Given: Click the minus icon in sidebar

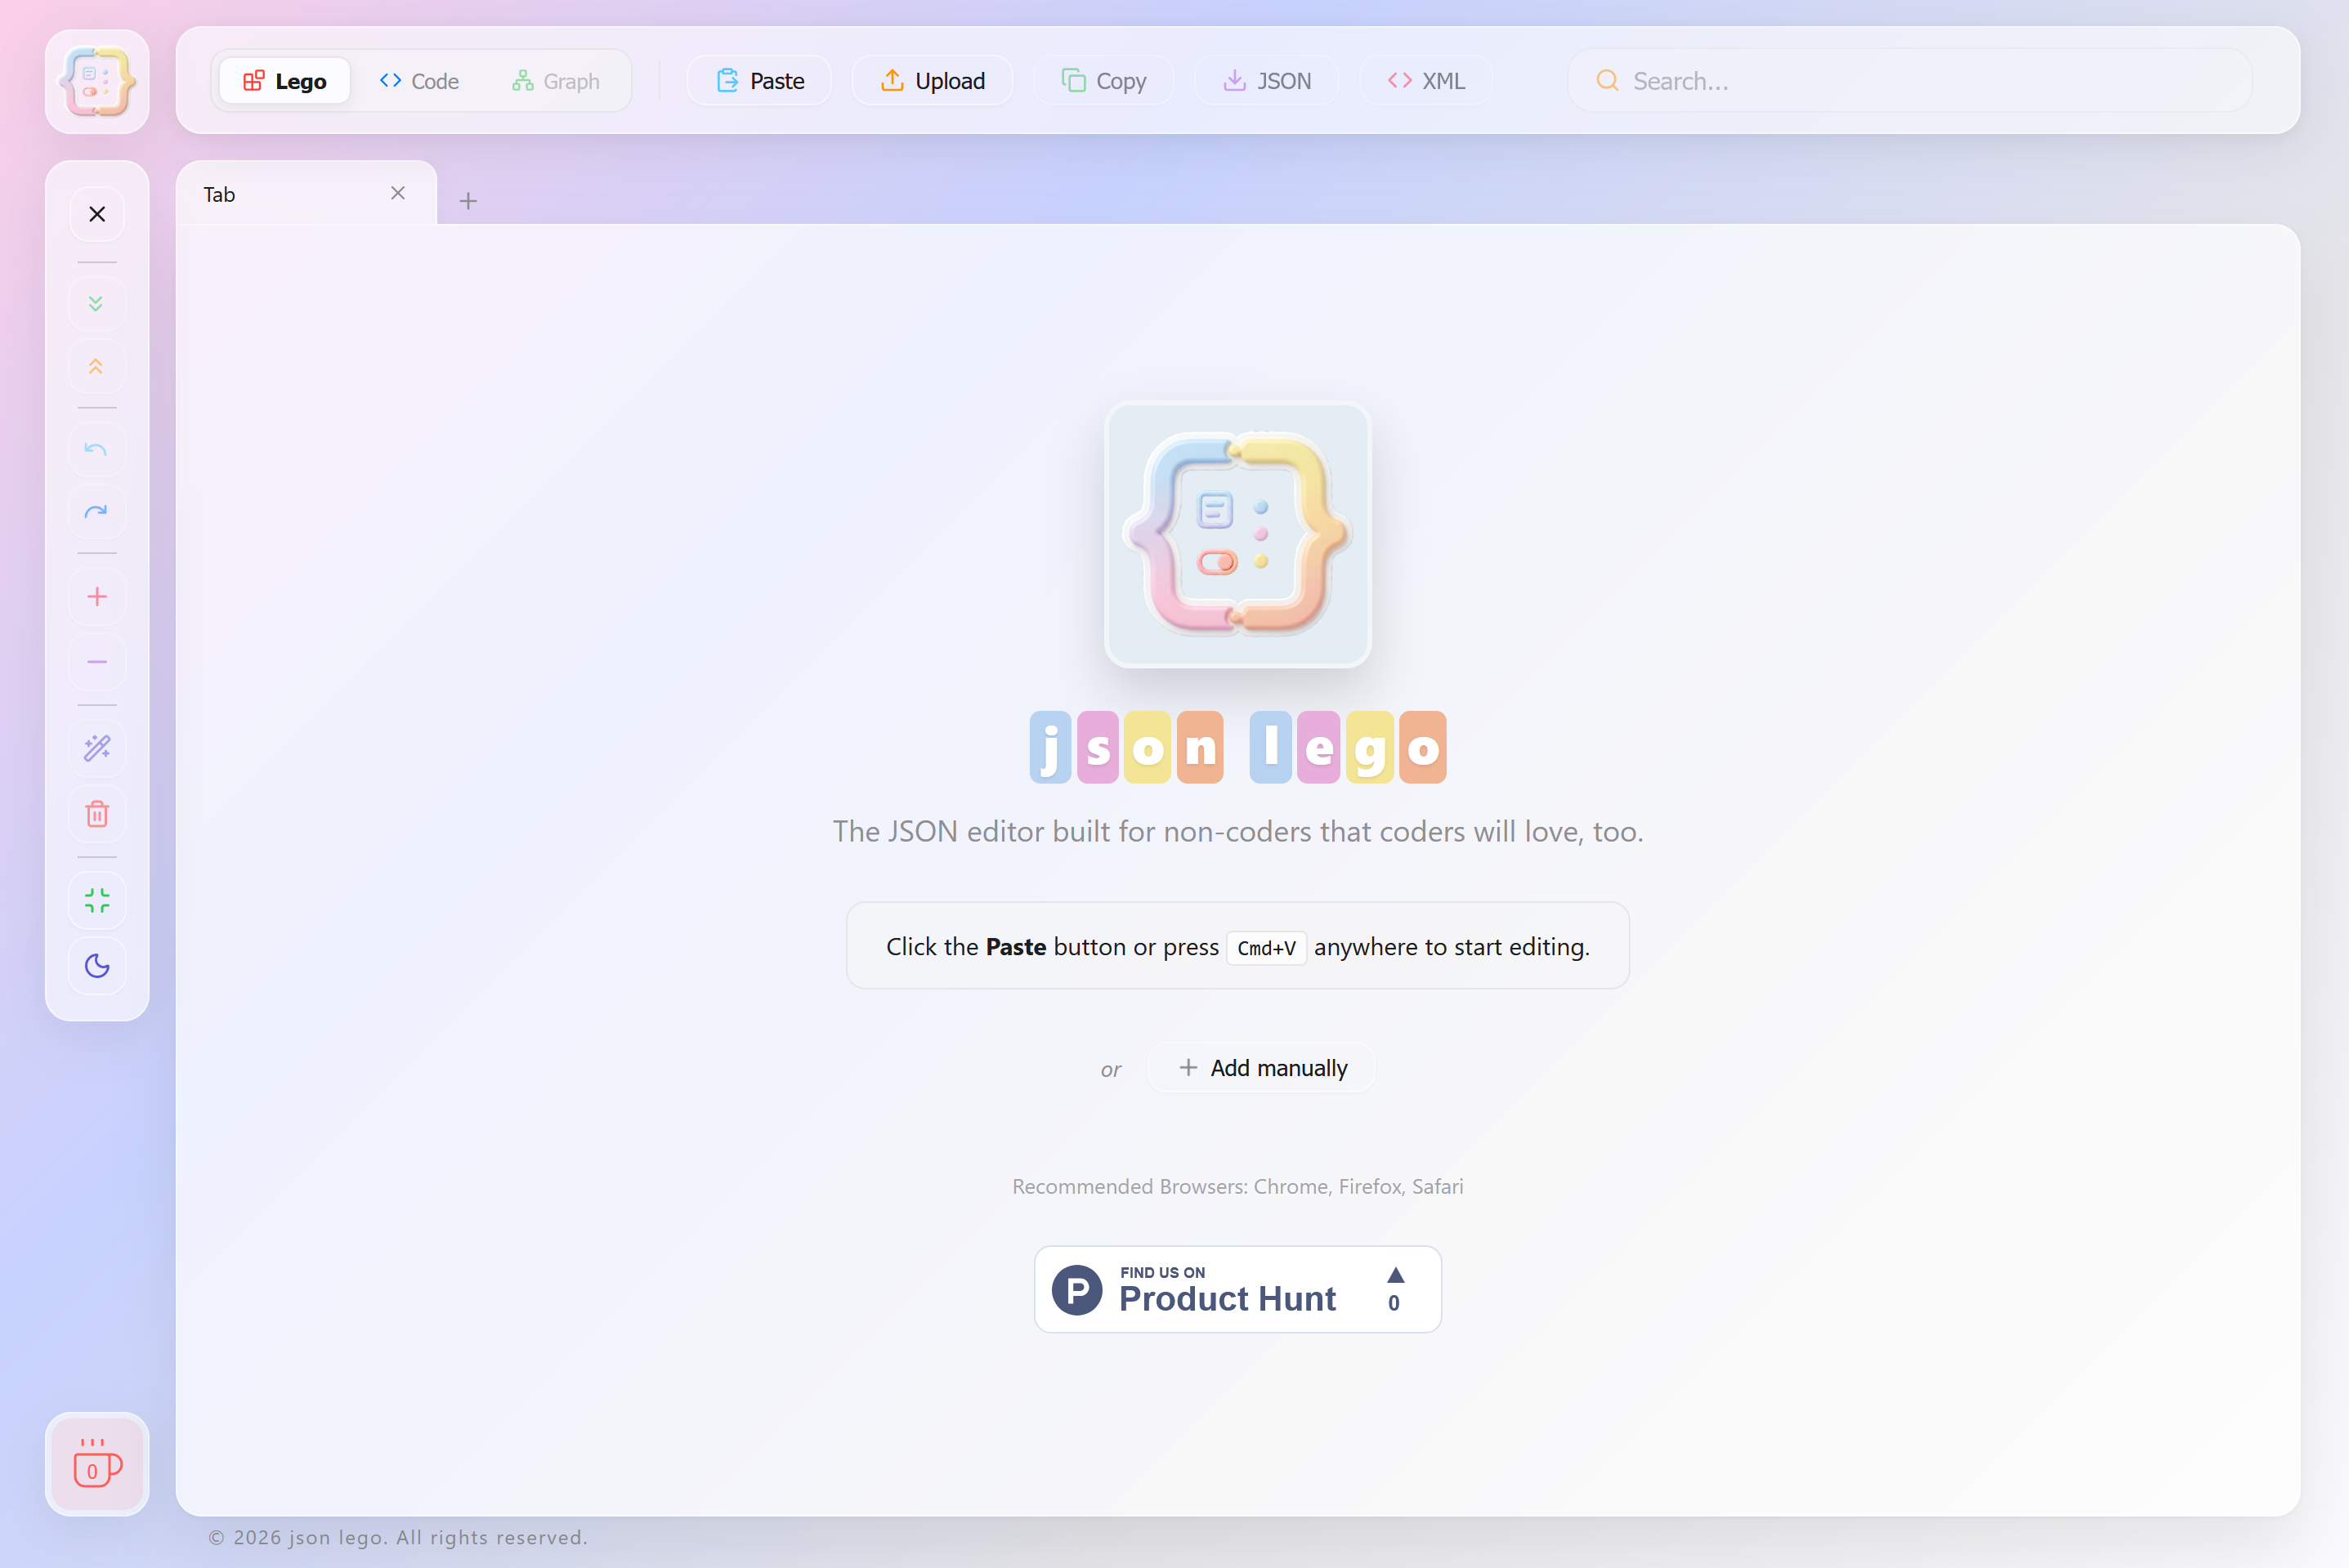Looking at the screenshot, I should click(97, 661).
